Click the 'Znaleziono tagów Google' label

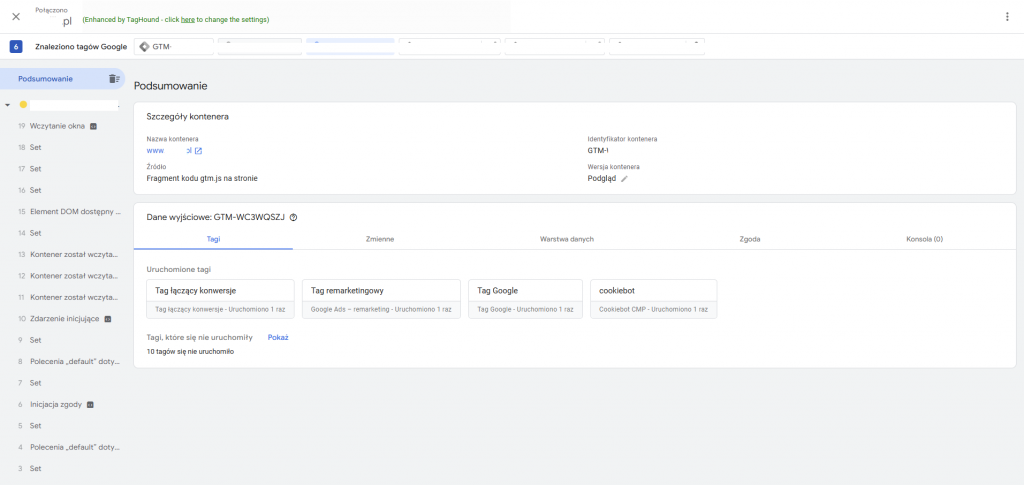(x=81, y=46)
